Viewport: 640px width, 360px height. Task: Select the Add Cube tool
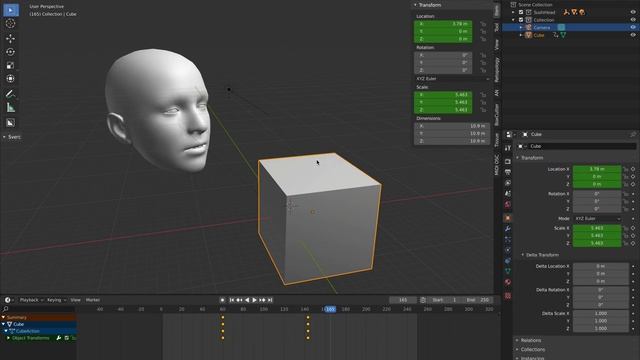[x=11, y=122]
